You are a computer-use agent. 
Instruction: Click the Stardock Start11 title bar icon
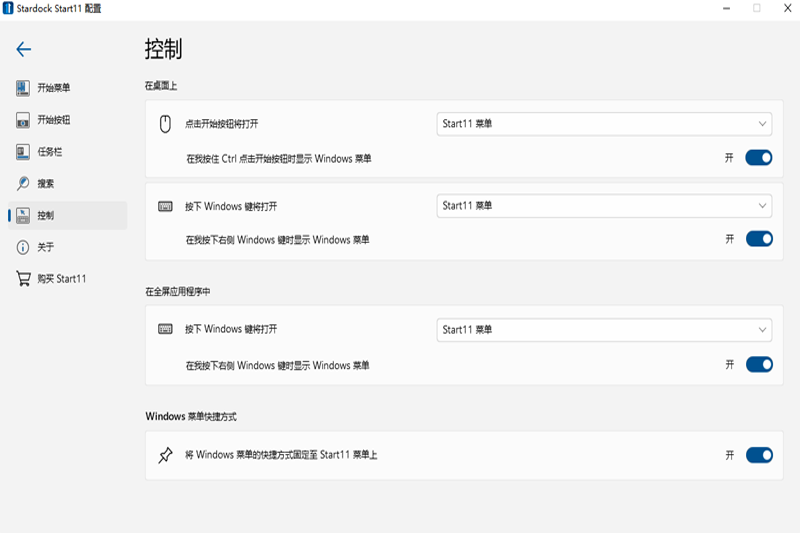coord(8,8)
